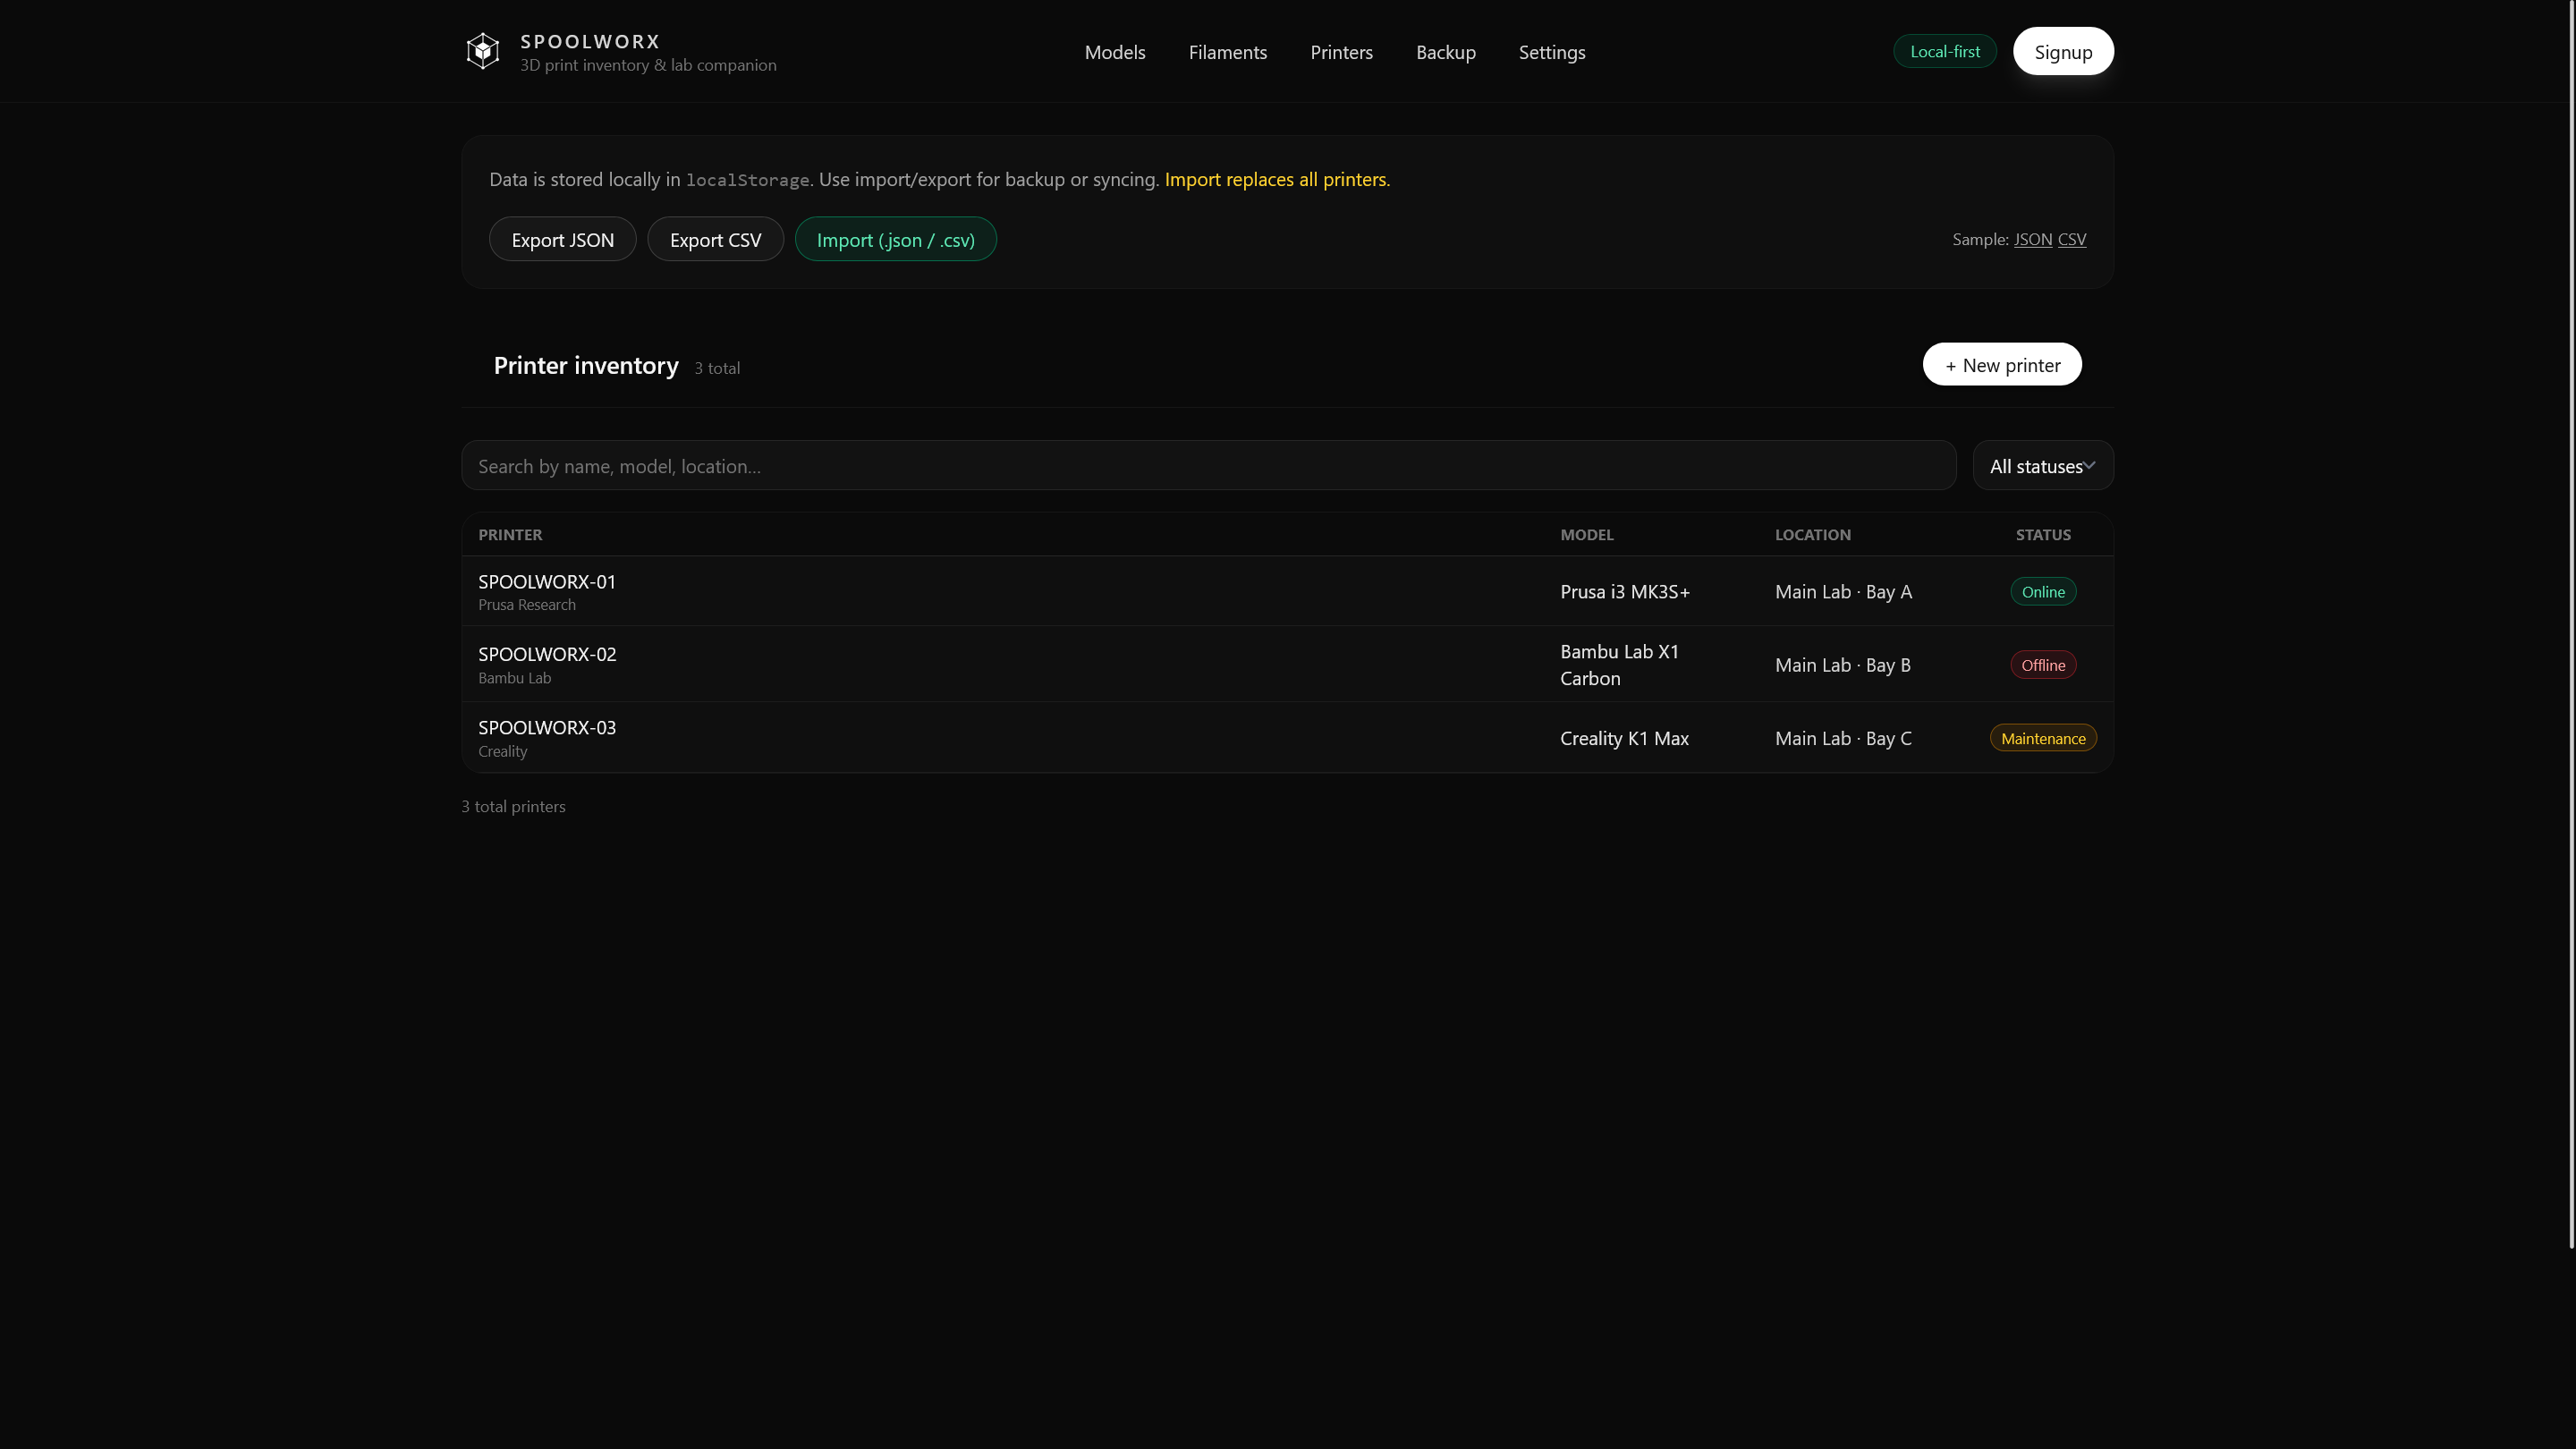2576x1449 pixels.
Task: Open the sample JSON download link
Action: click(x=2032, y=239)
